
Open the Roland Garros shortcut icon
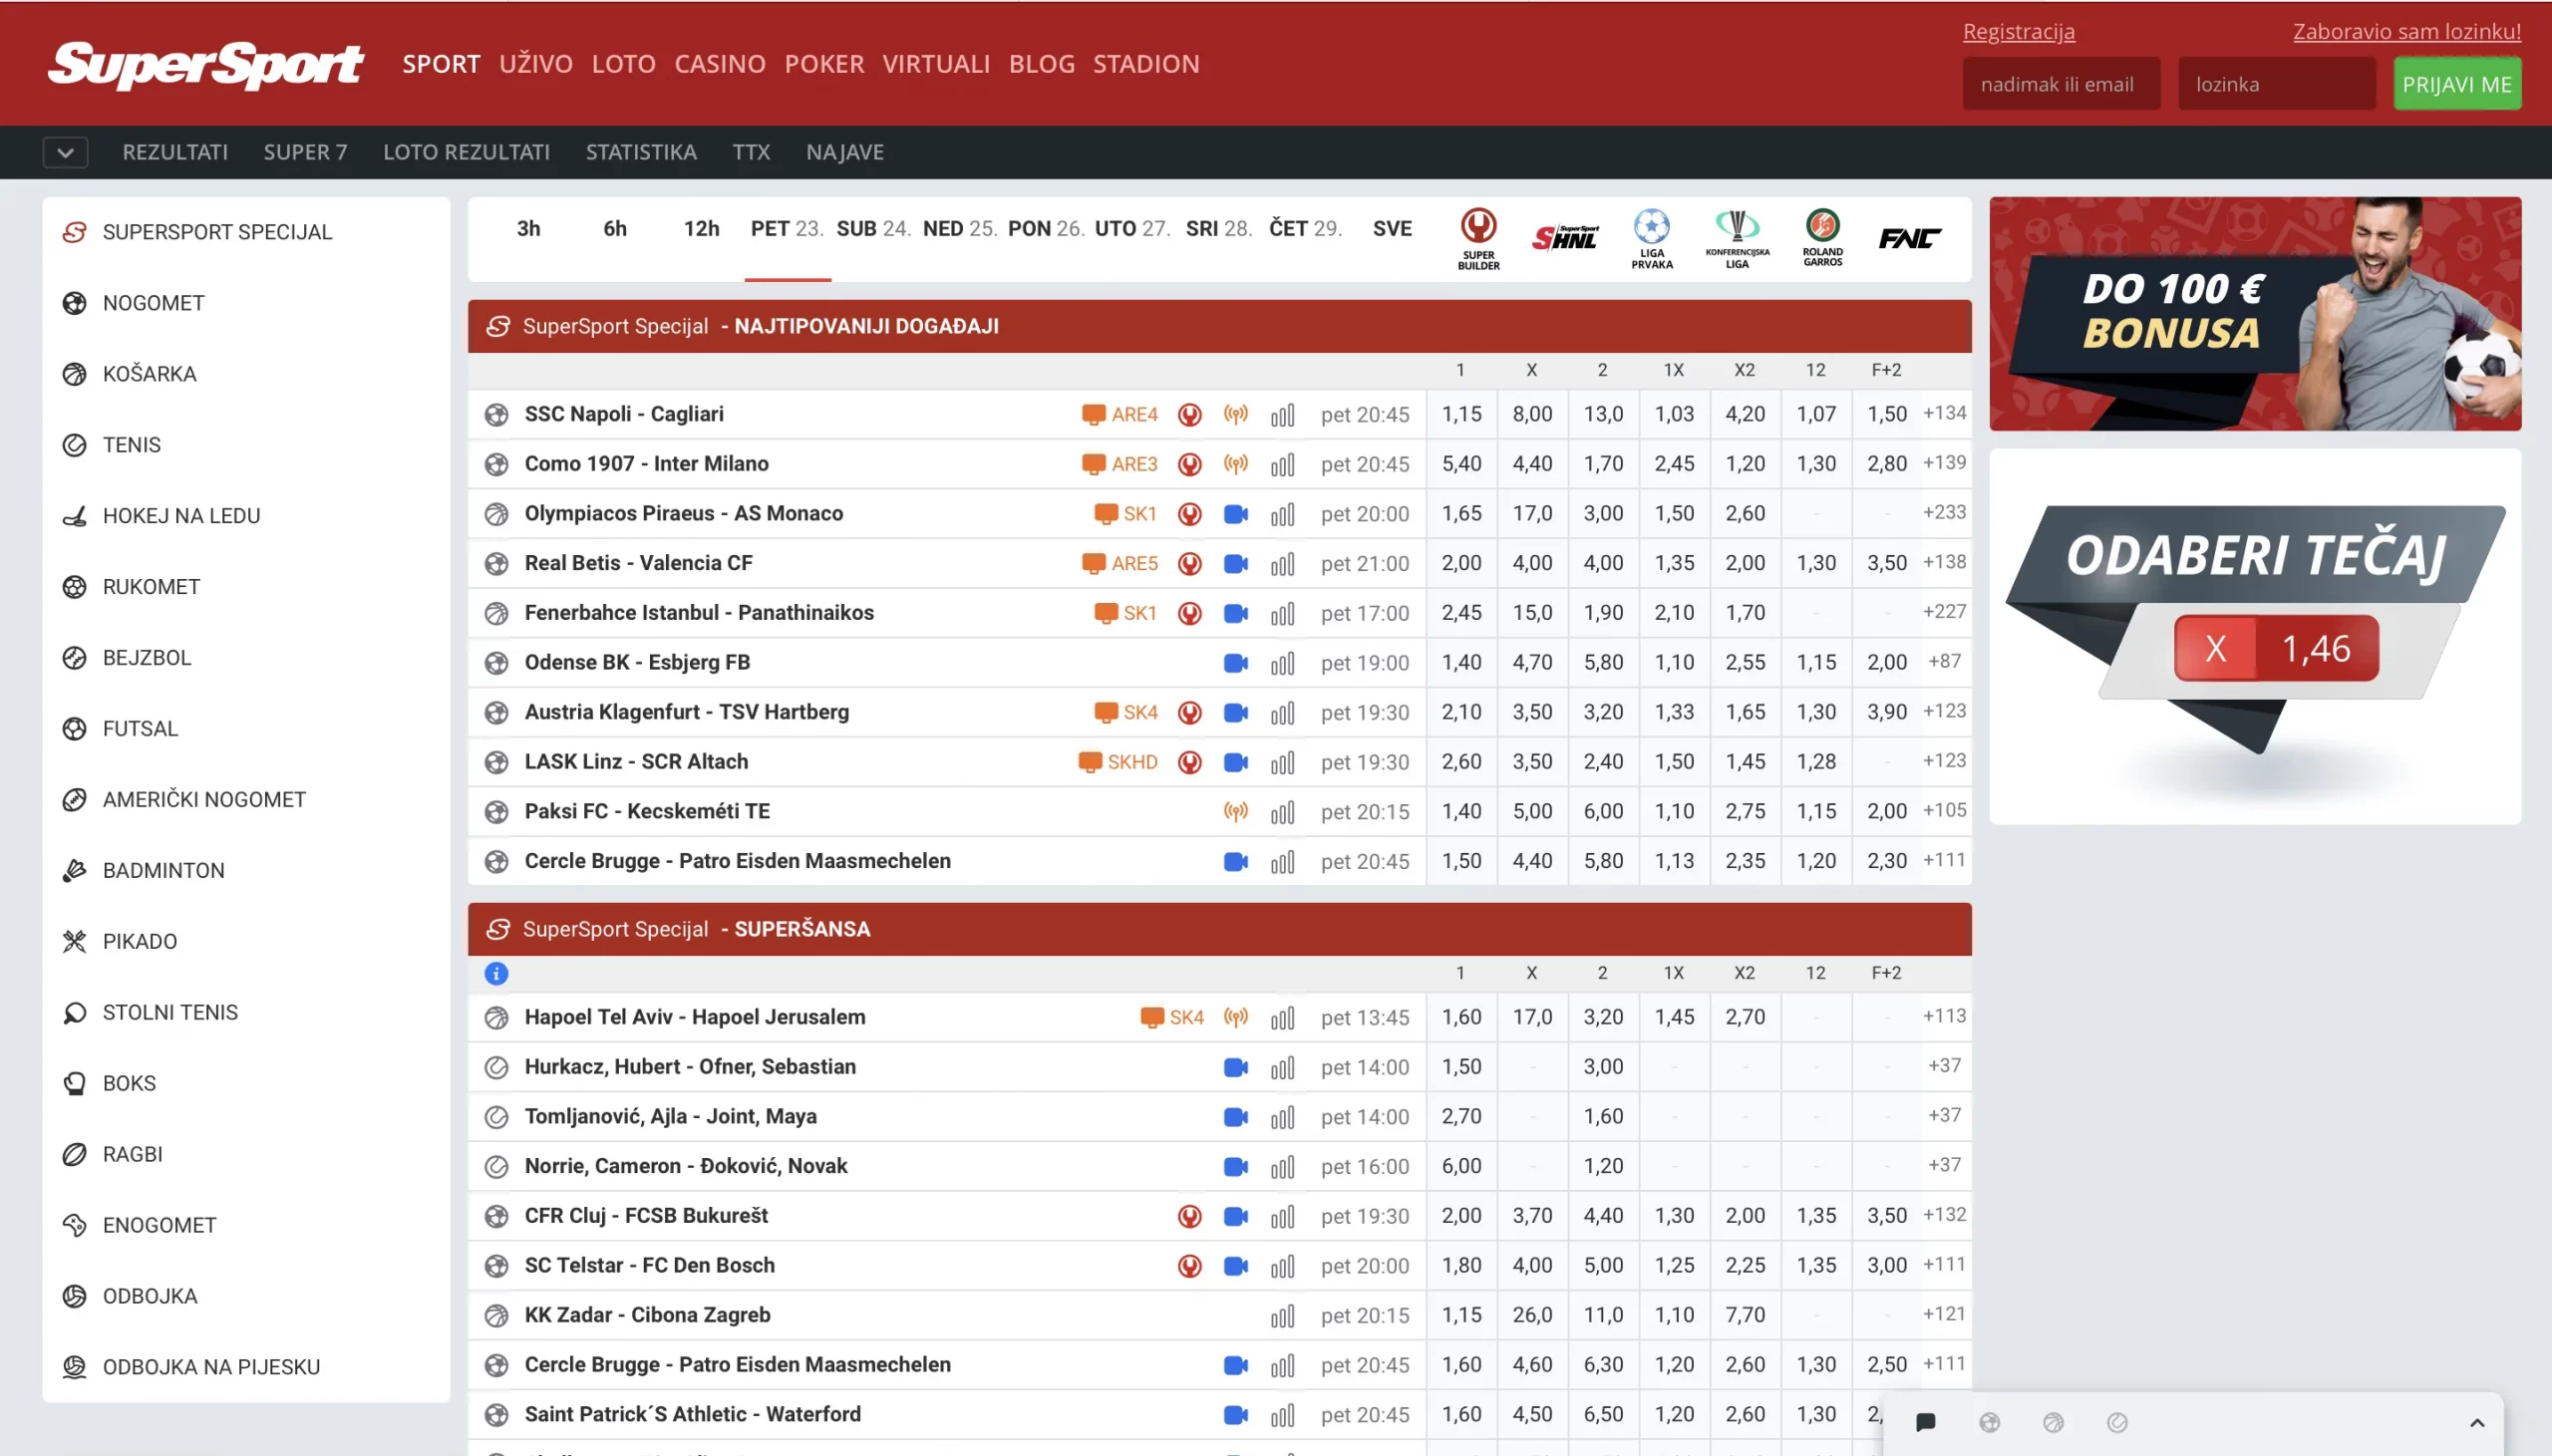pyautogui.click(x=1822, y=238)
